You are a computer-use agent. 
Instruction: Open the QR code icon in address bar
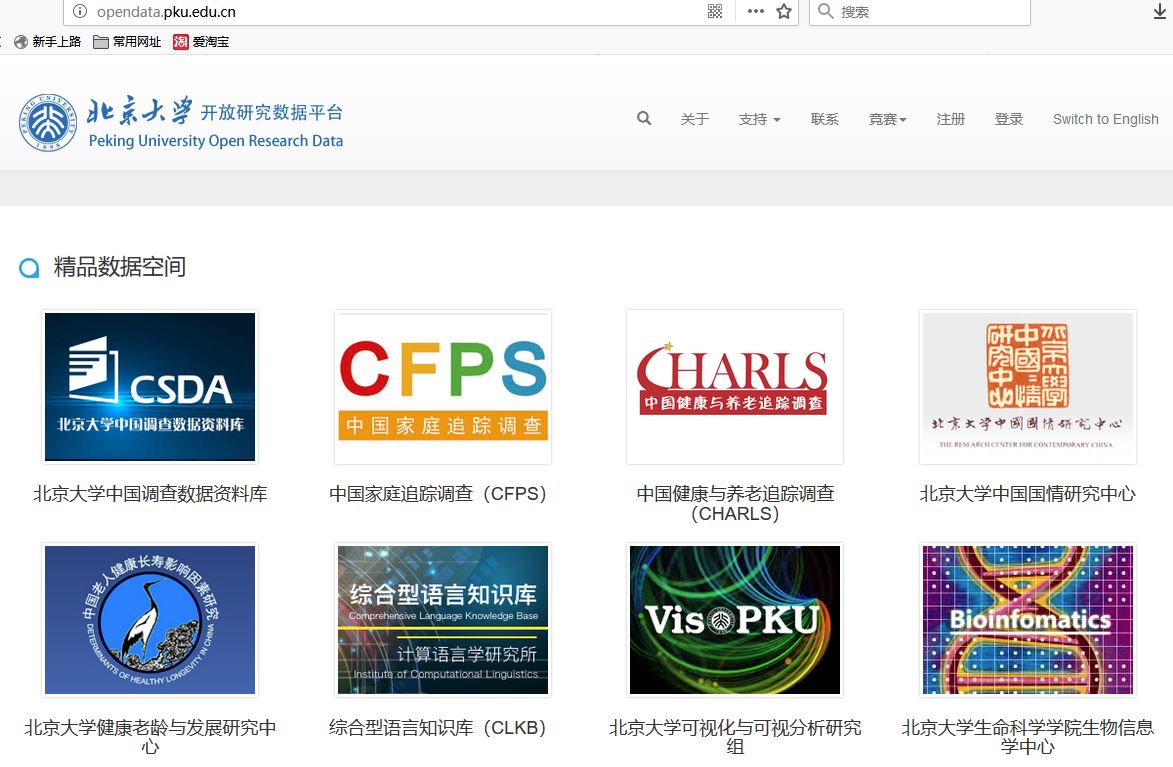[x=715, y=11]
